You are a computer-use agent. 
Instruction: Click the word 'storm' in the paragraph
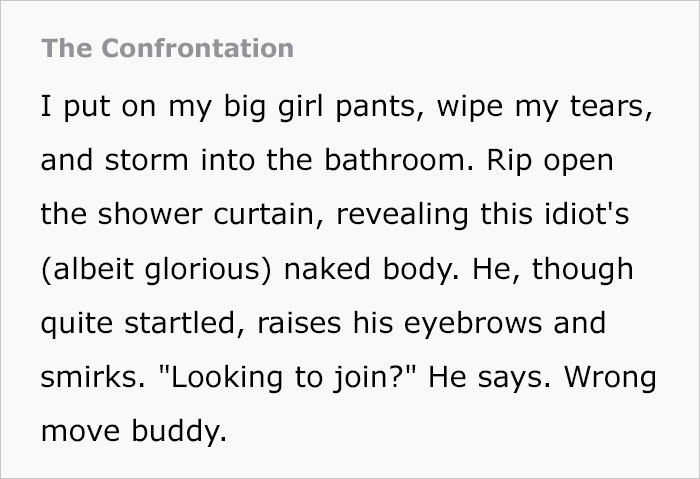146,160
